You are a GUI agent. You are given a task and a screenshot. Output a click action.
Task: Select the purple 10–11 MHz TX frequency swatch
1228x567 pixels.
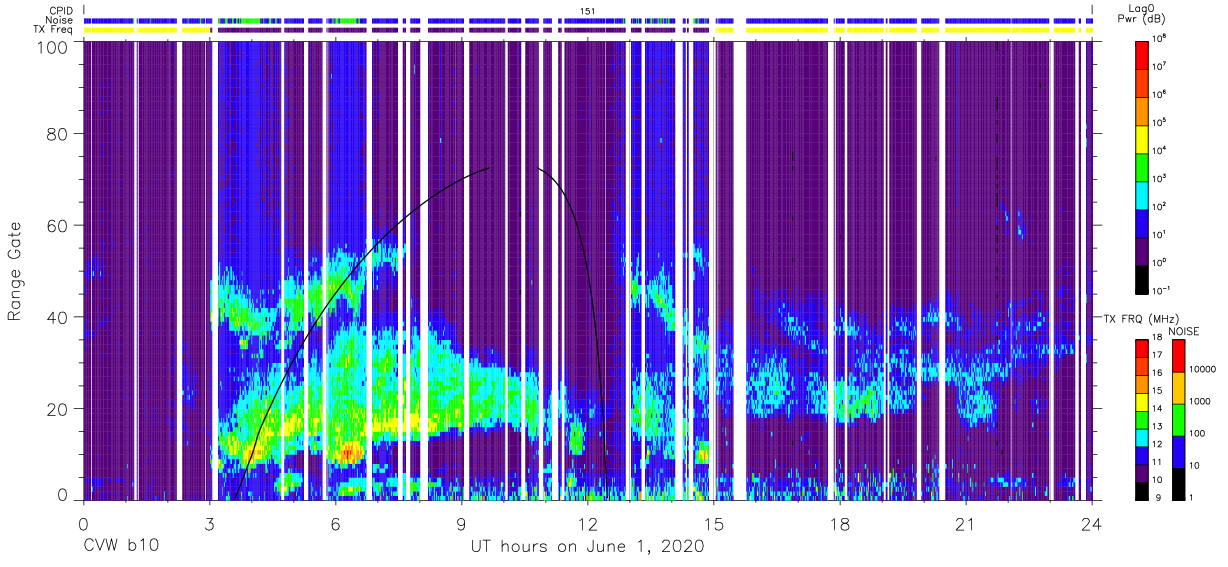point(1142,471)
